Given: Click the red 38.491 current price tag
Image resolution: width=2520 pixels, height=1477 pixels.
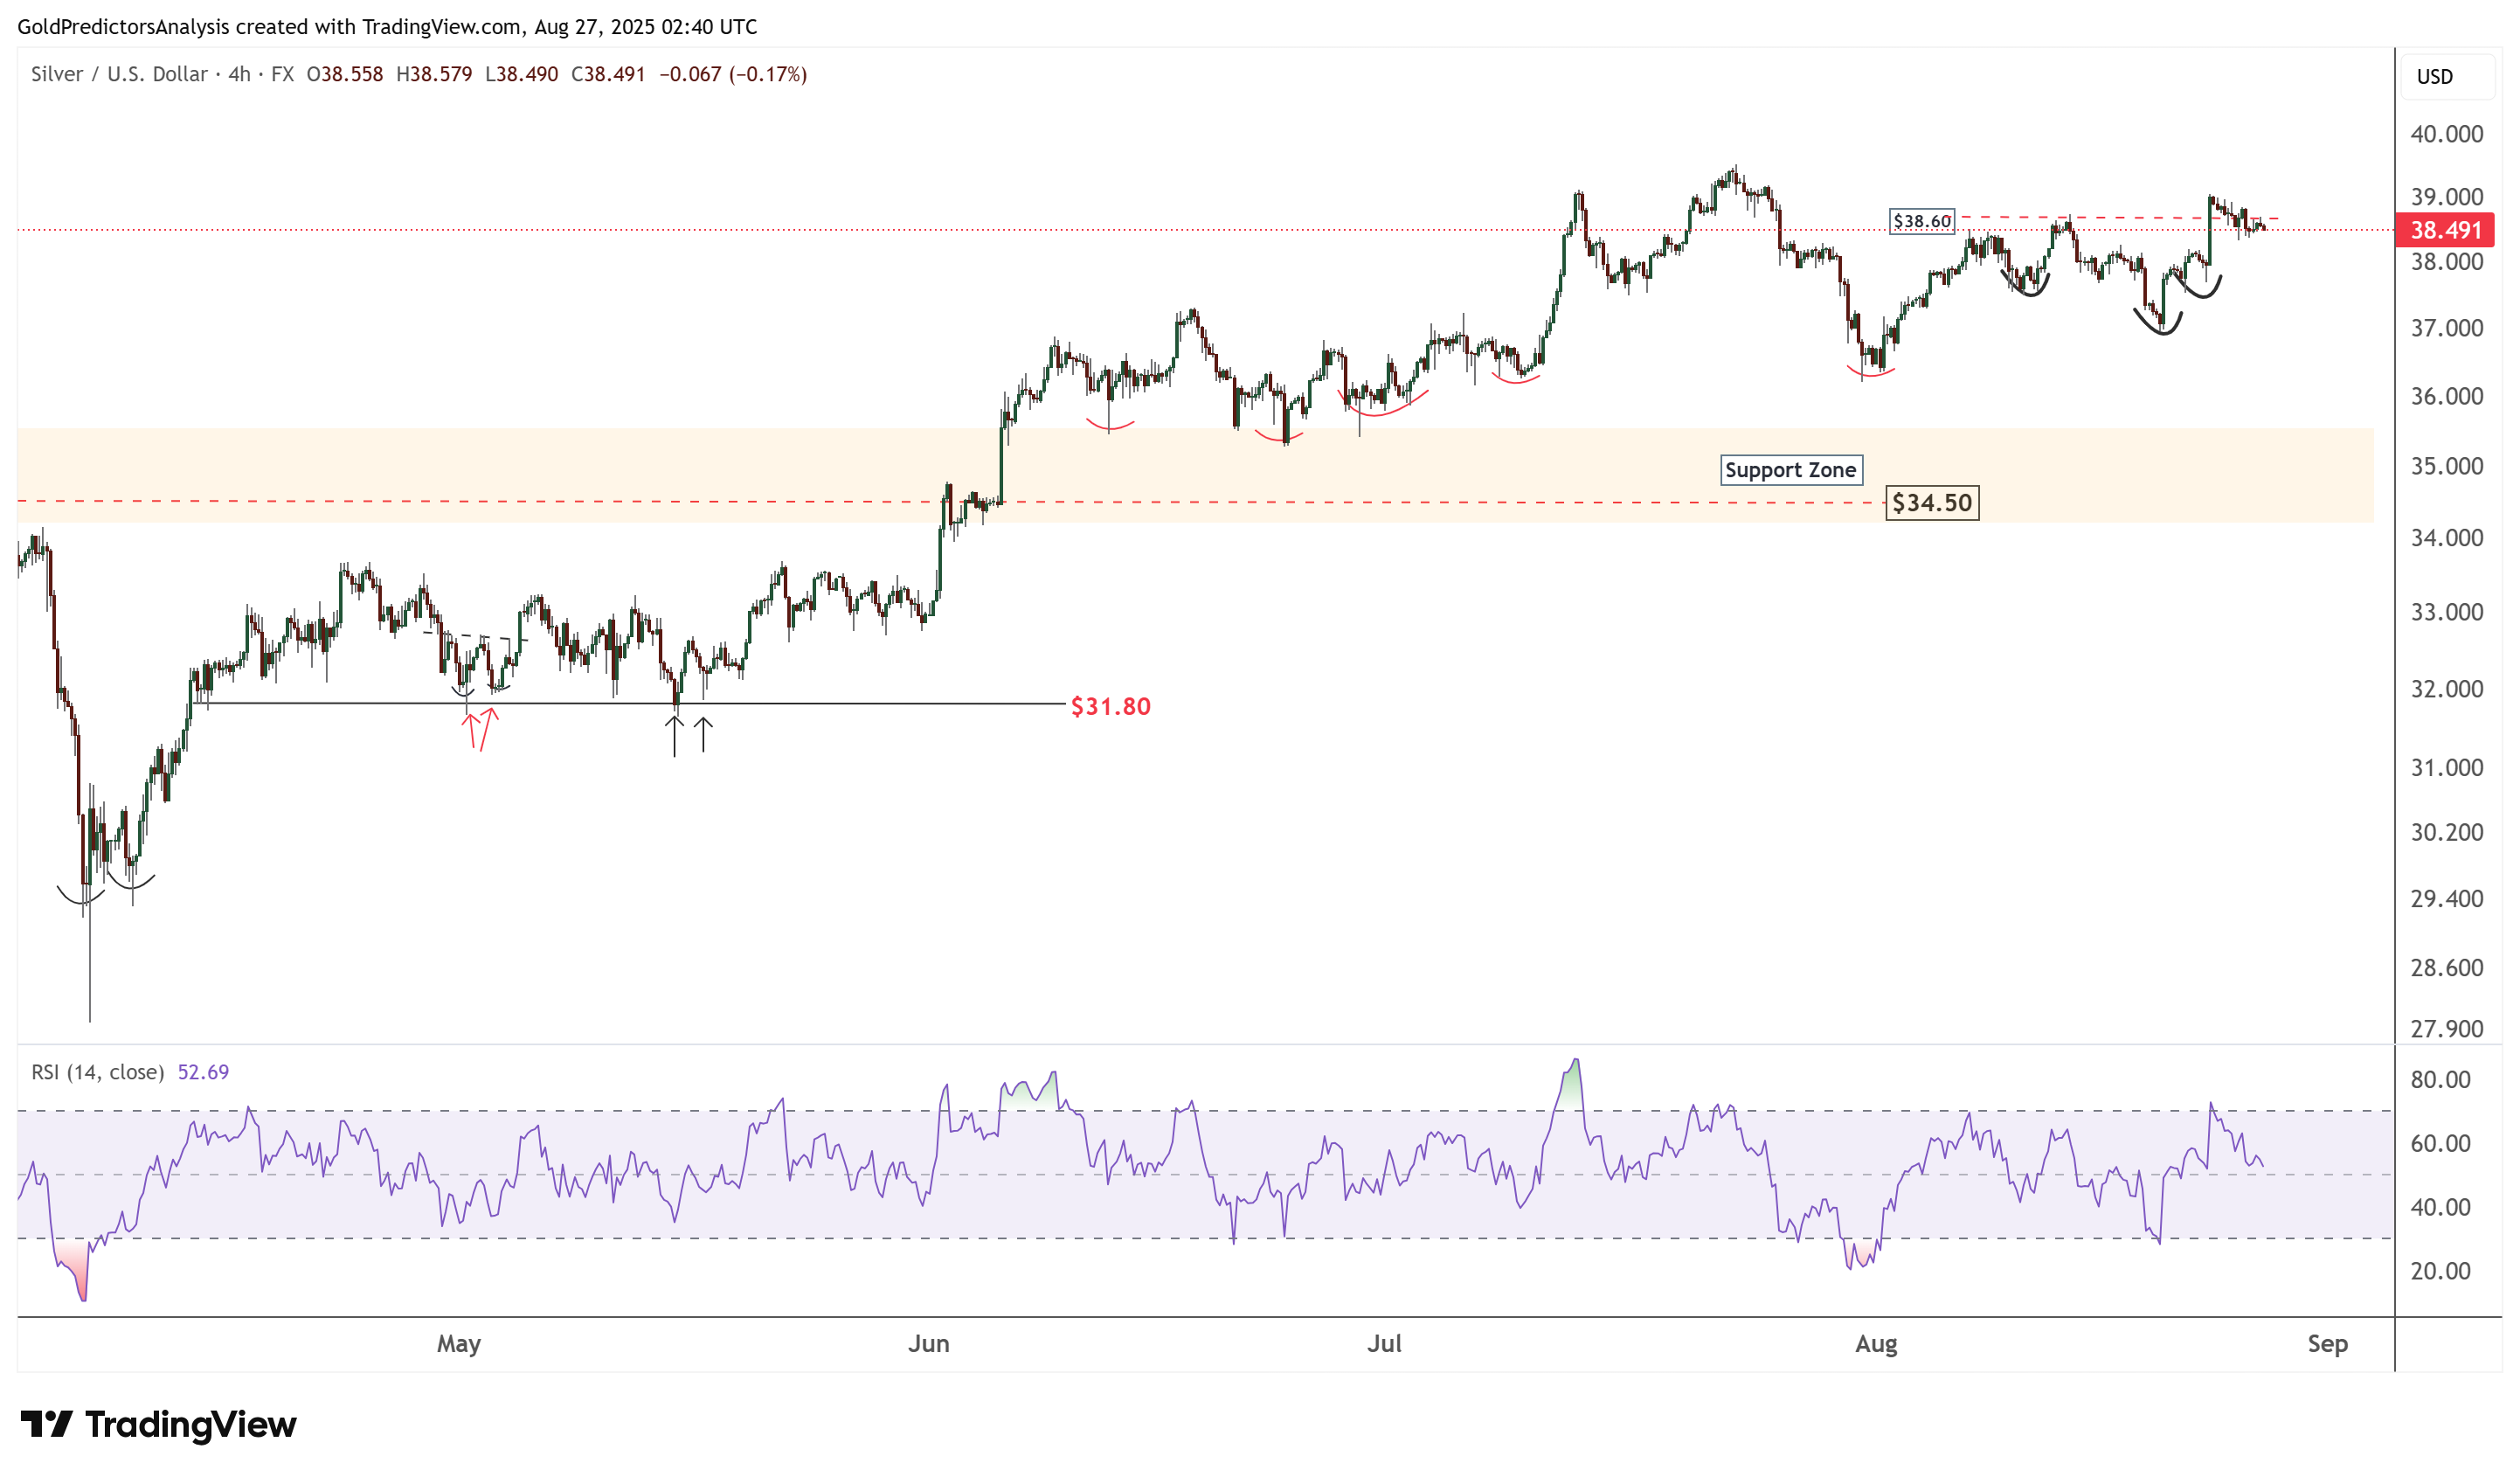Looking at the screenshot, I should tap(2445, 231).
